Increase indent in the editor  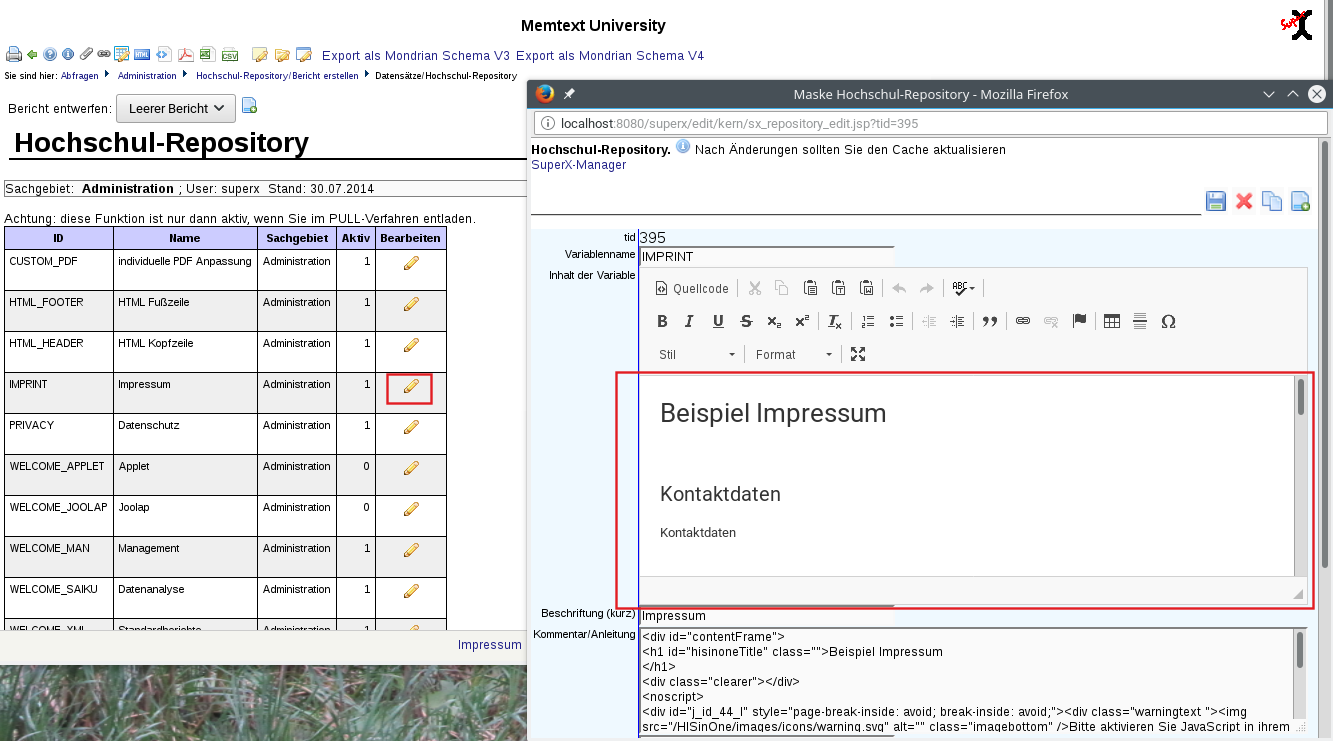(957, 321)
